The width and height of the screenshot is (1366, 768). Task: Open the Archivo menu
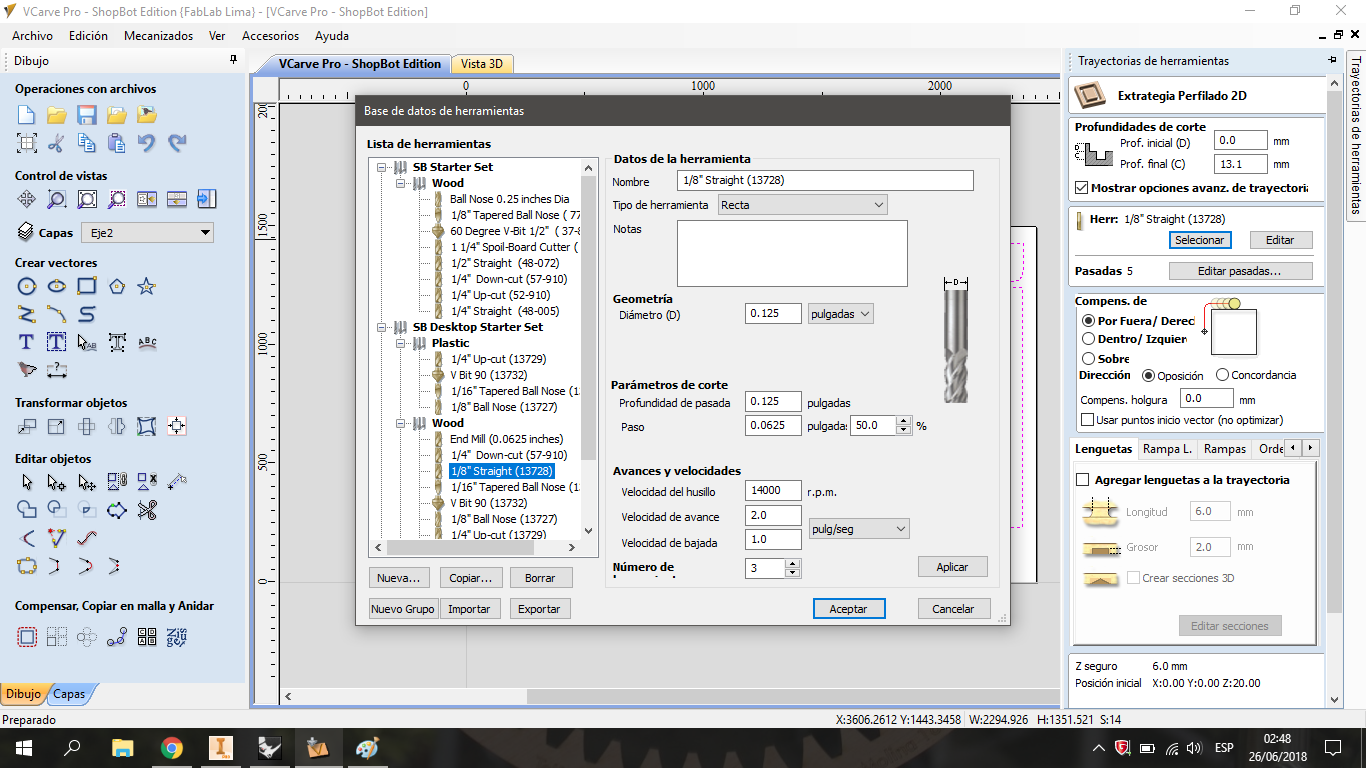(33, 35)
